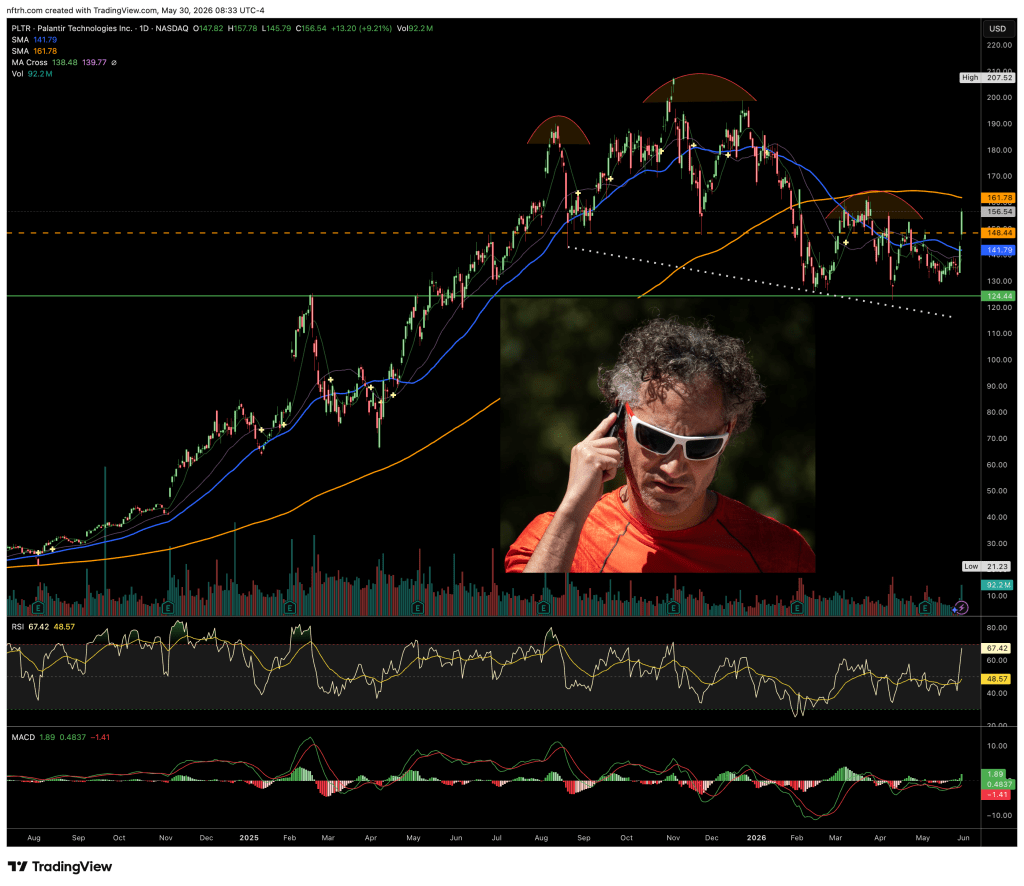This screenshot has width=1024, height=886.
Task: Click the High 207.52 price tag
Action: 987,77
